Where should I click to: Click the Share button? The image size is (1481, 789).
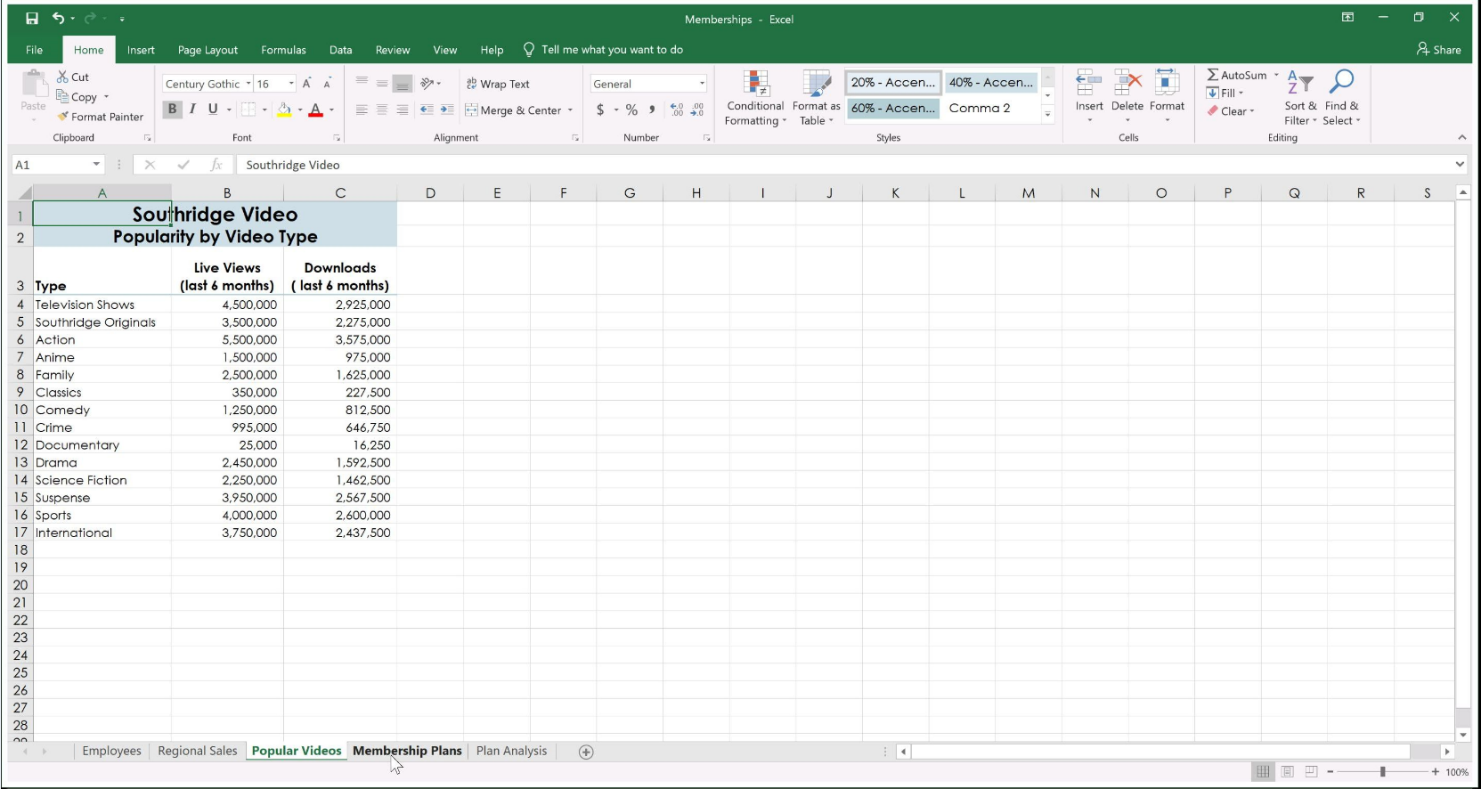click(x=1439, y=49)
